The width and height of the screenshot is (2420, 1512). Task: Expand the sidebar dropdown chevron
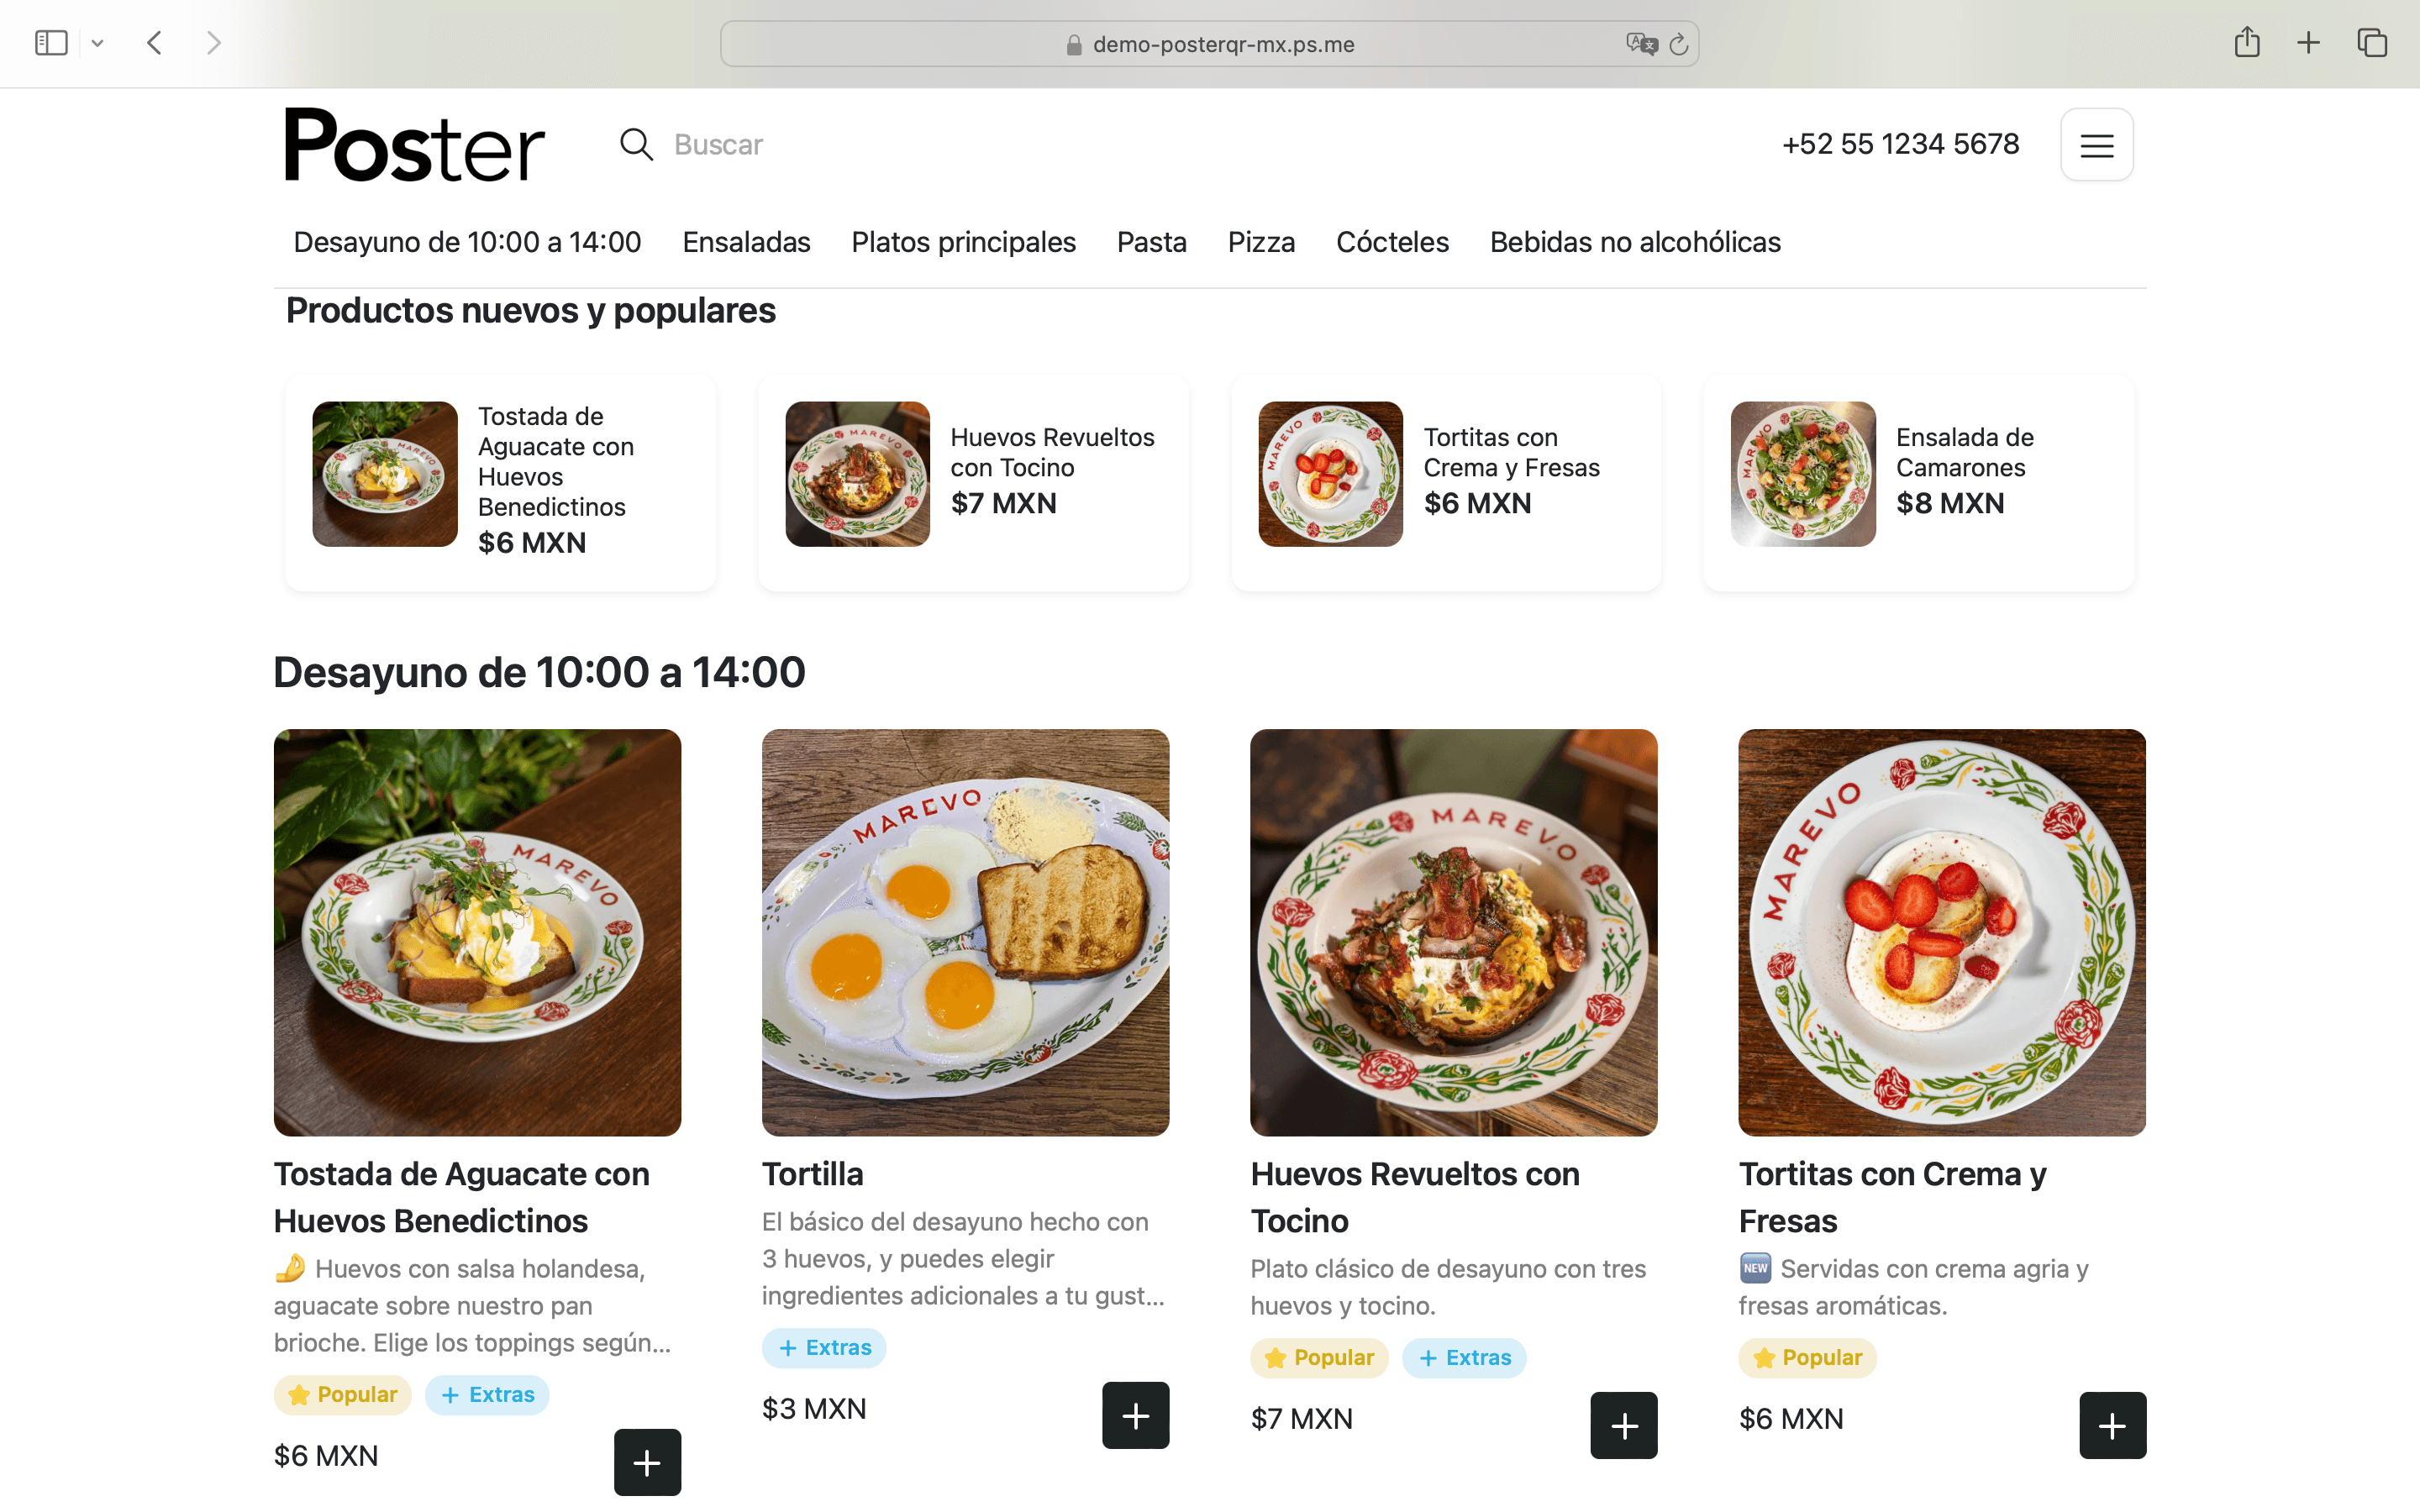(97, 43)
